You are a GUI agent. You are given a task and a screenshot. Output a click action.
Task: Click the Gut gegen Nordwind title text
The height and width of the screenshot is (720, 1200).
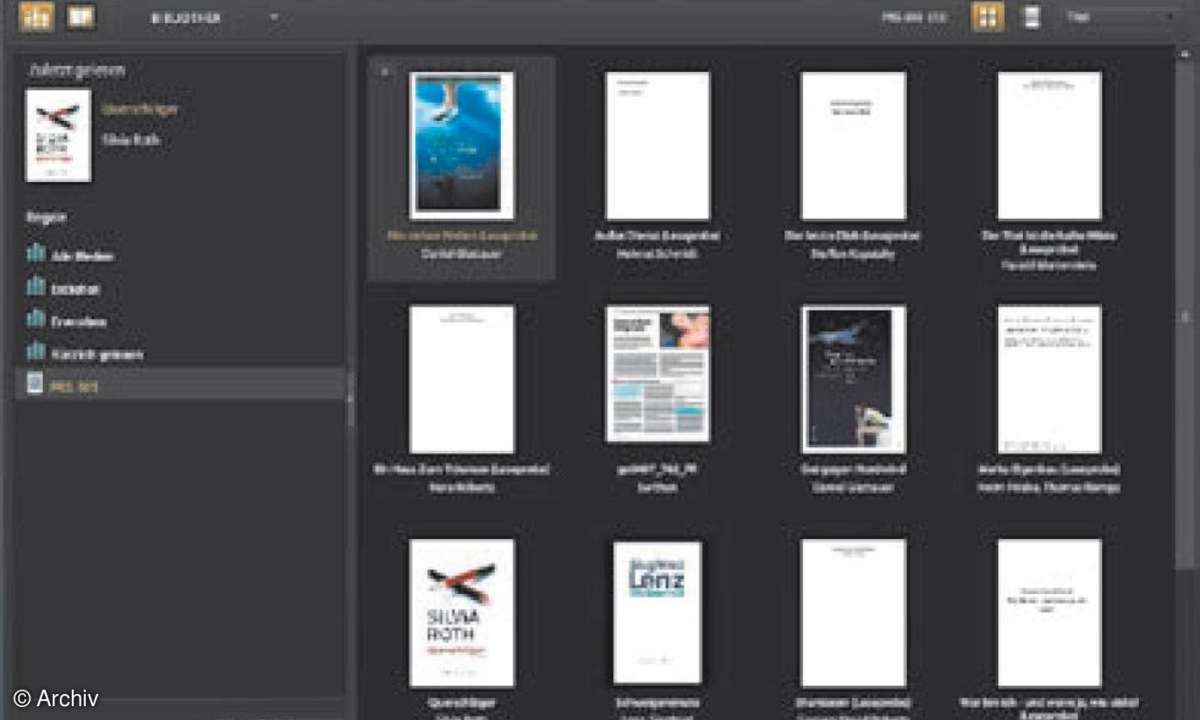pyautogui.click(x=853, y=470)
